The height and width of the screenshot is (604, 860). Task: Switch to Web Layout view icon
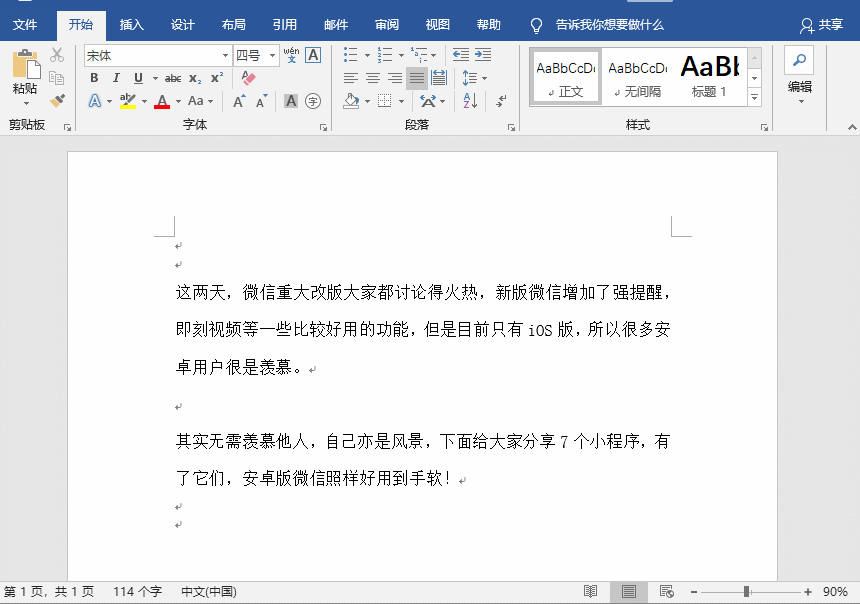(666, 591)
